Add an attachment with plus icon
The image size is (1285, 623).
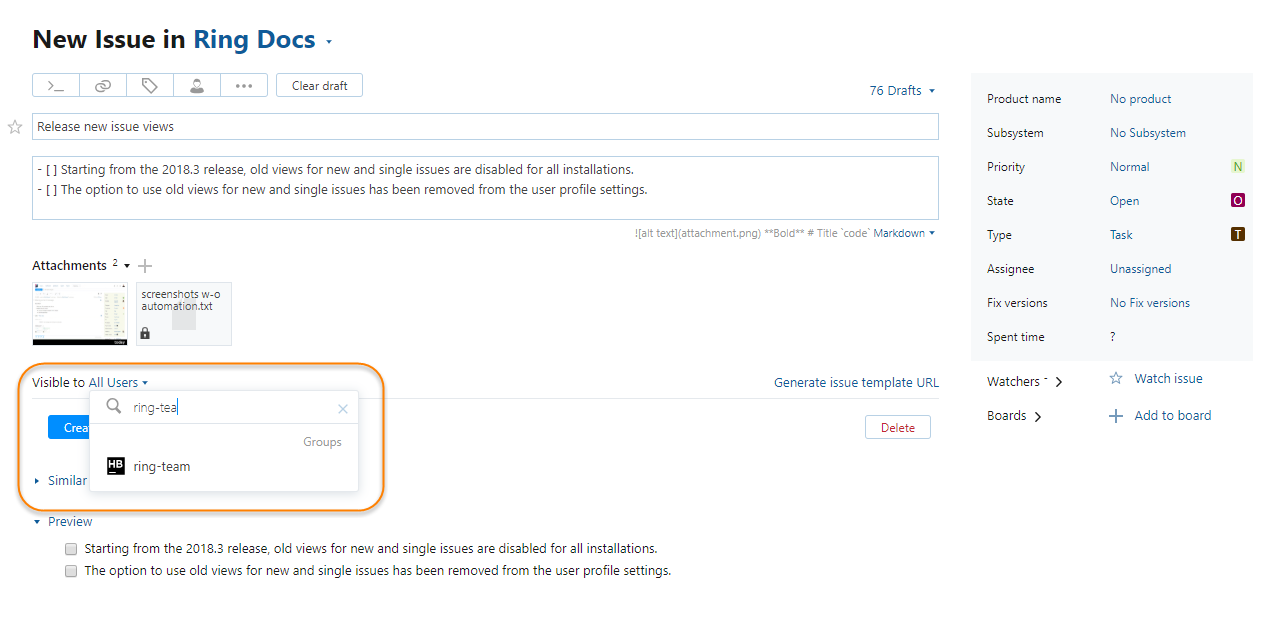point(145,266)
